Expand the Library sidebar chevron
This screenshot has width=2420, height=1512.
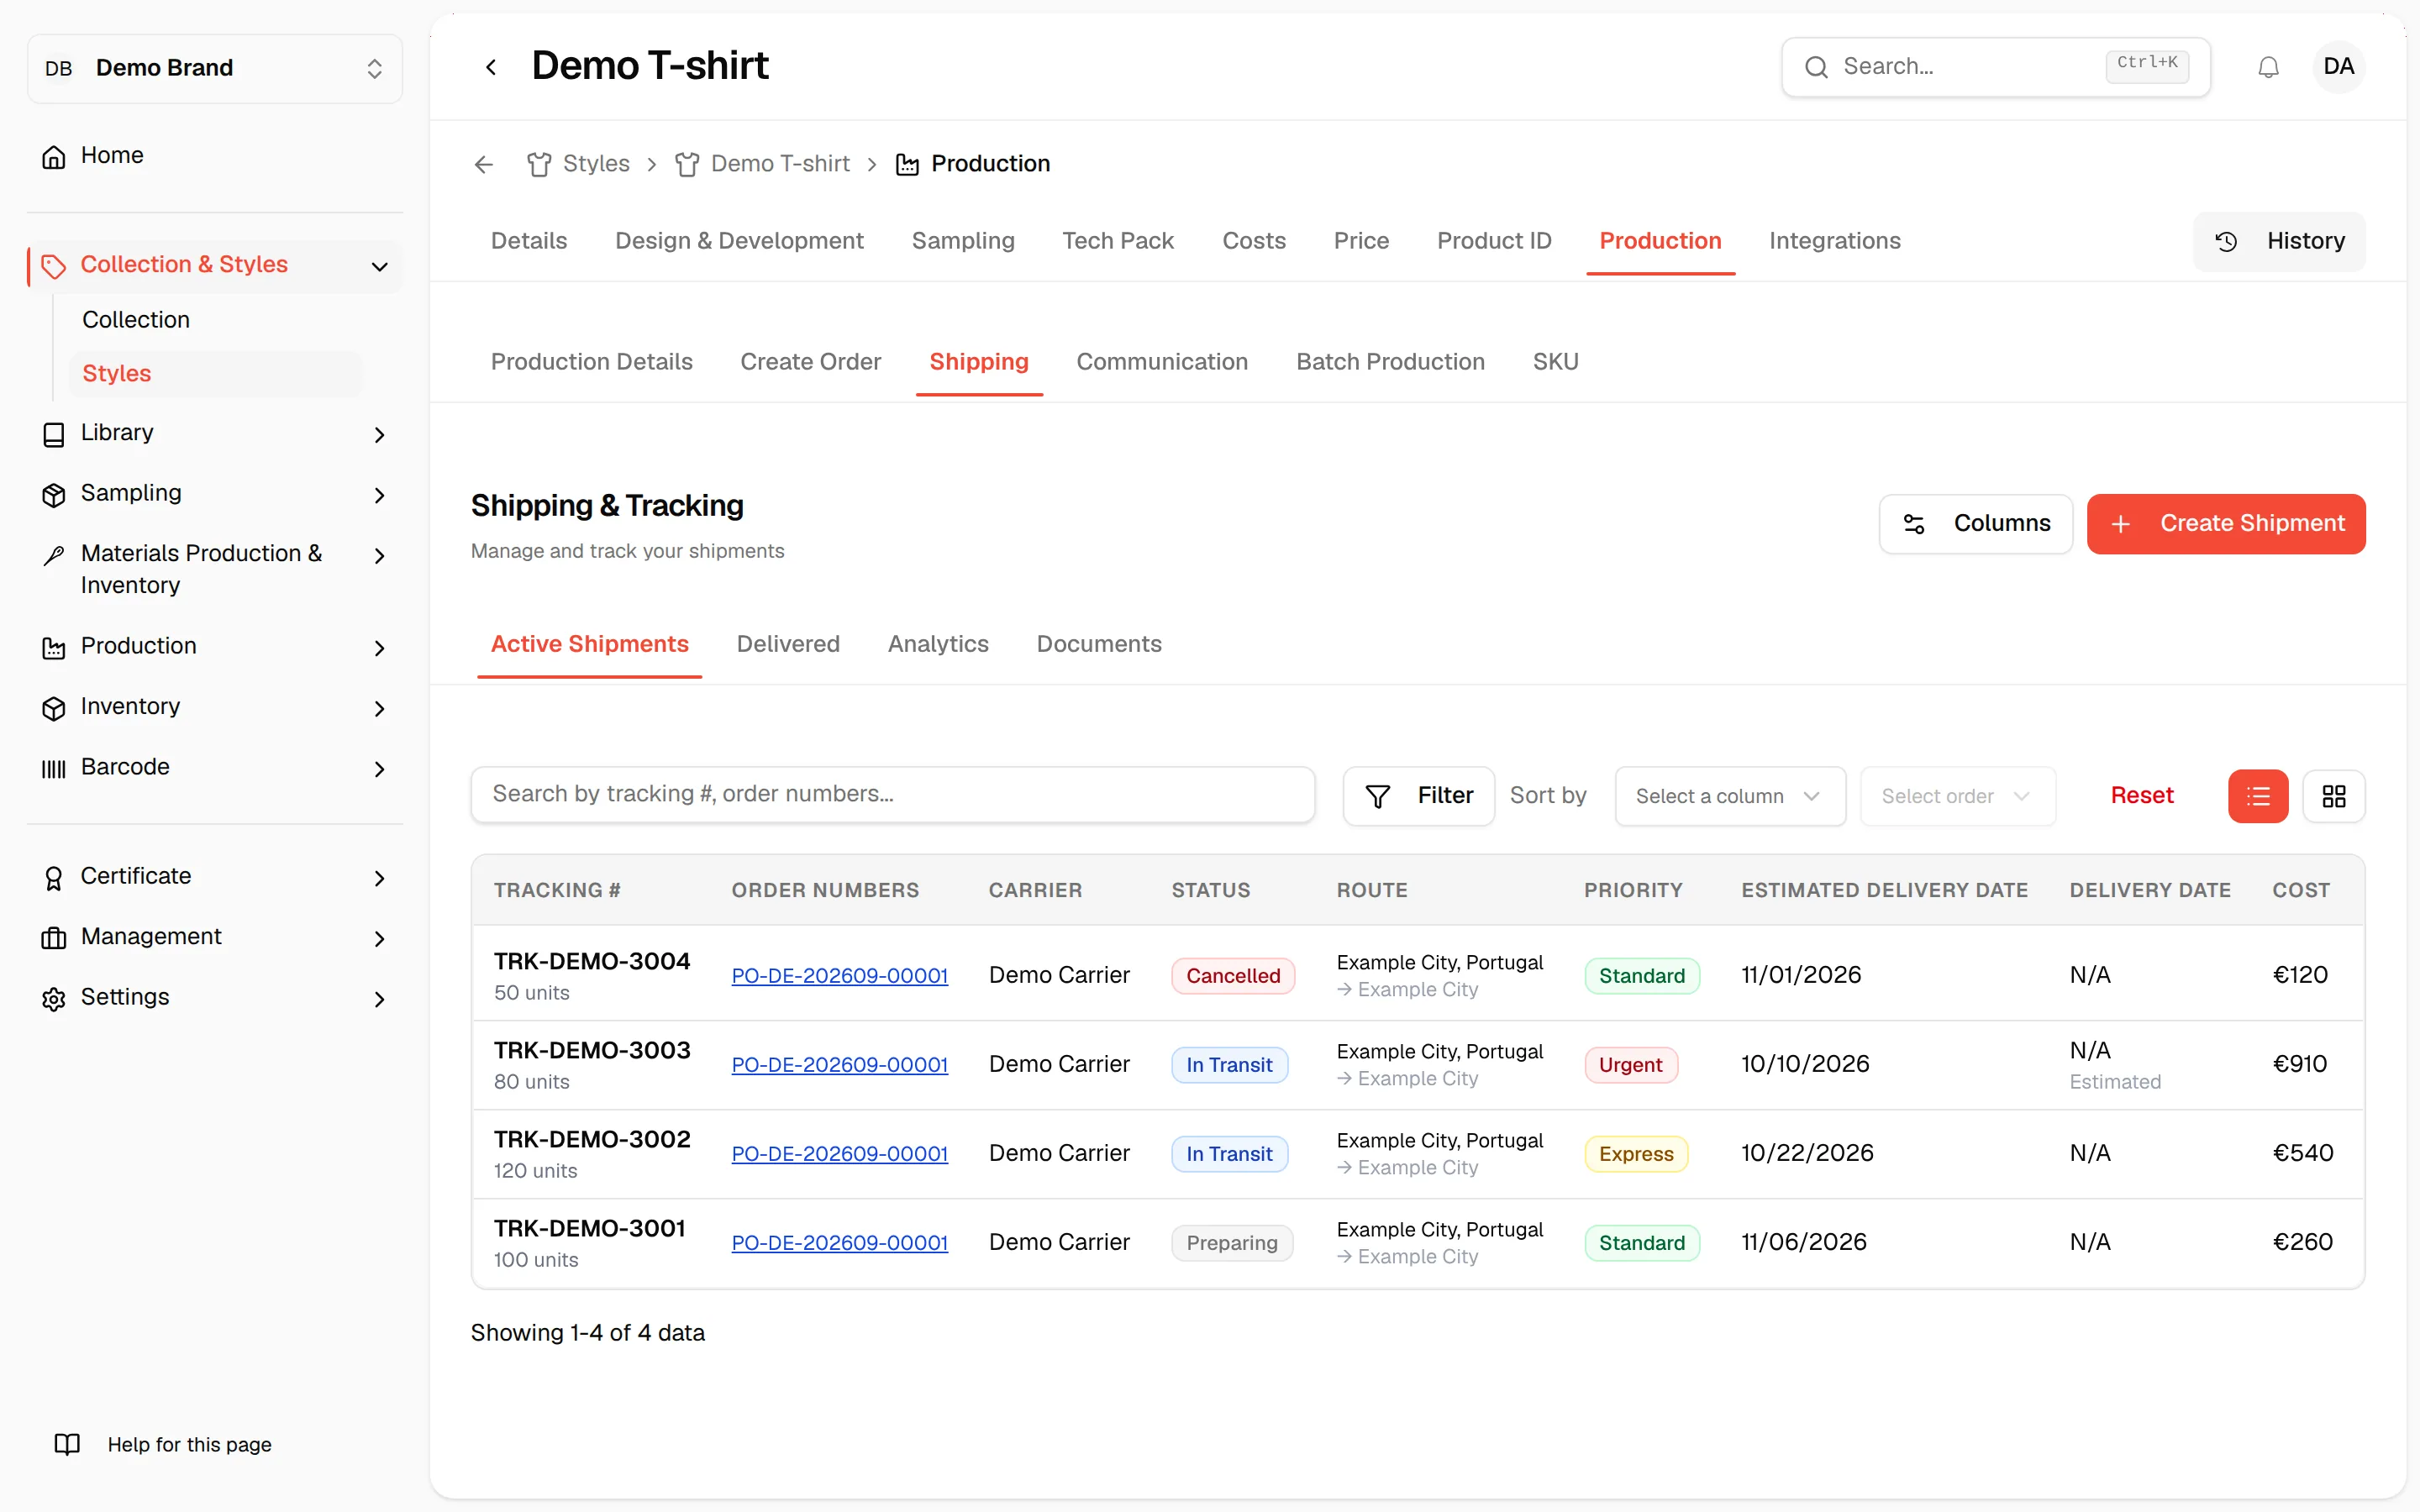(379, 434)
